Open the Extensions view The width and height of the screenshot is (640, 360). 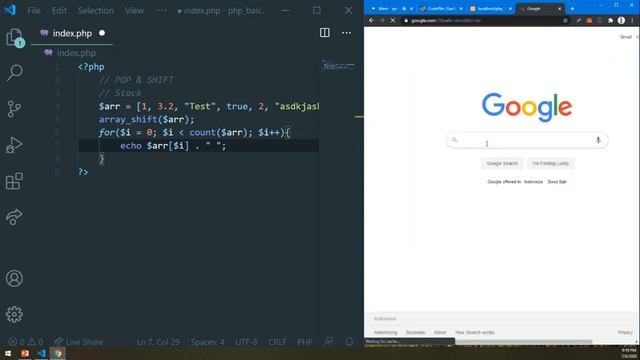pyautogui.click(x=14, y=181)
